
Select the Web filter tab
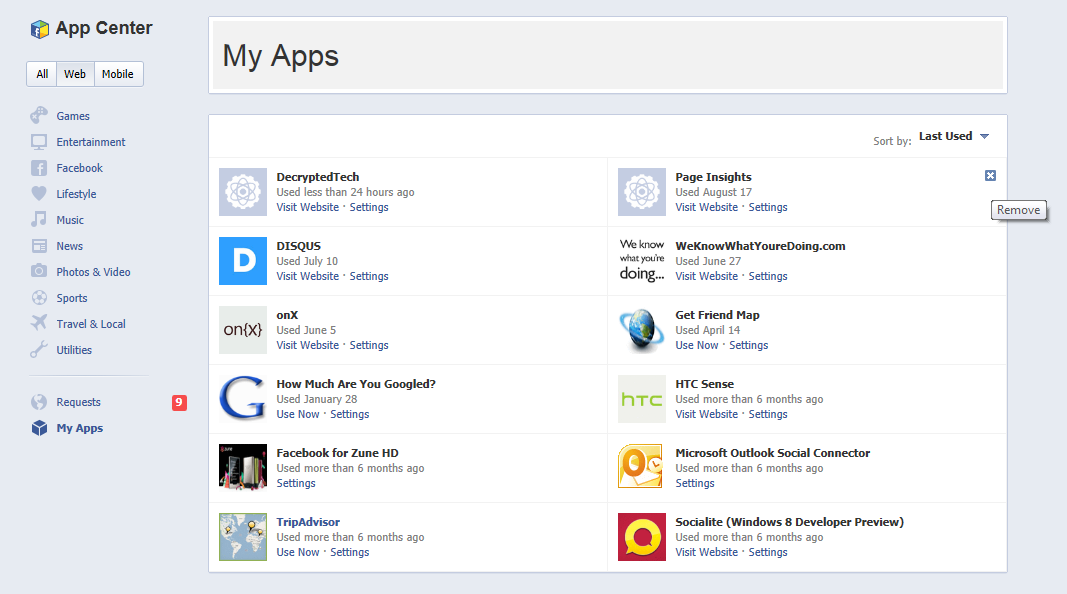pyautogui.click(x=75, y=74)
